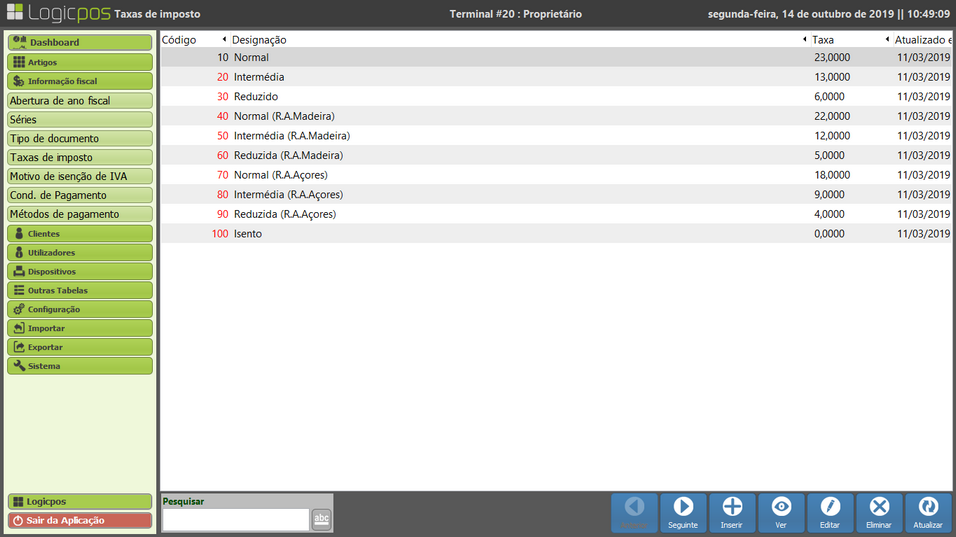The height and width of the screenshot is (537, 956).
Task: Open the Dashboard sidebar button
Action: coord(80,43)
